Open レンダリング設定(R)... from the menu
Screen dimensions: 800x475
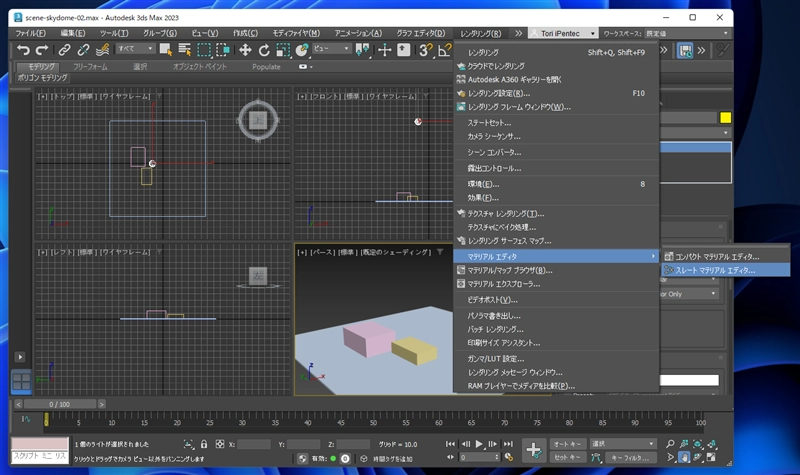pyautogui.click(x=556, y=93)
